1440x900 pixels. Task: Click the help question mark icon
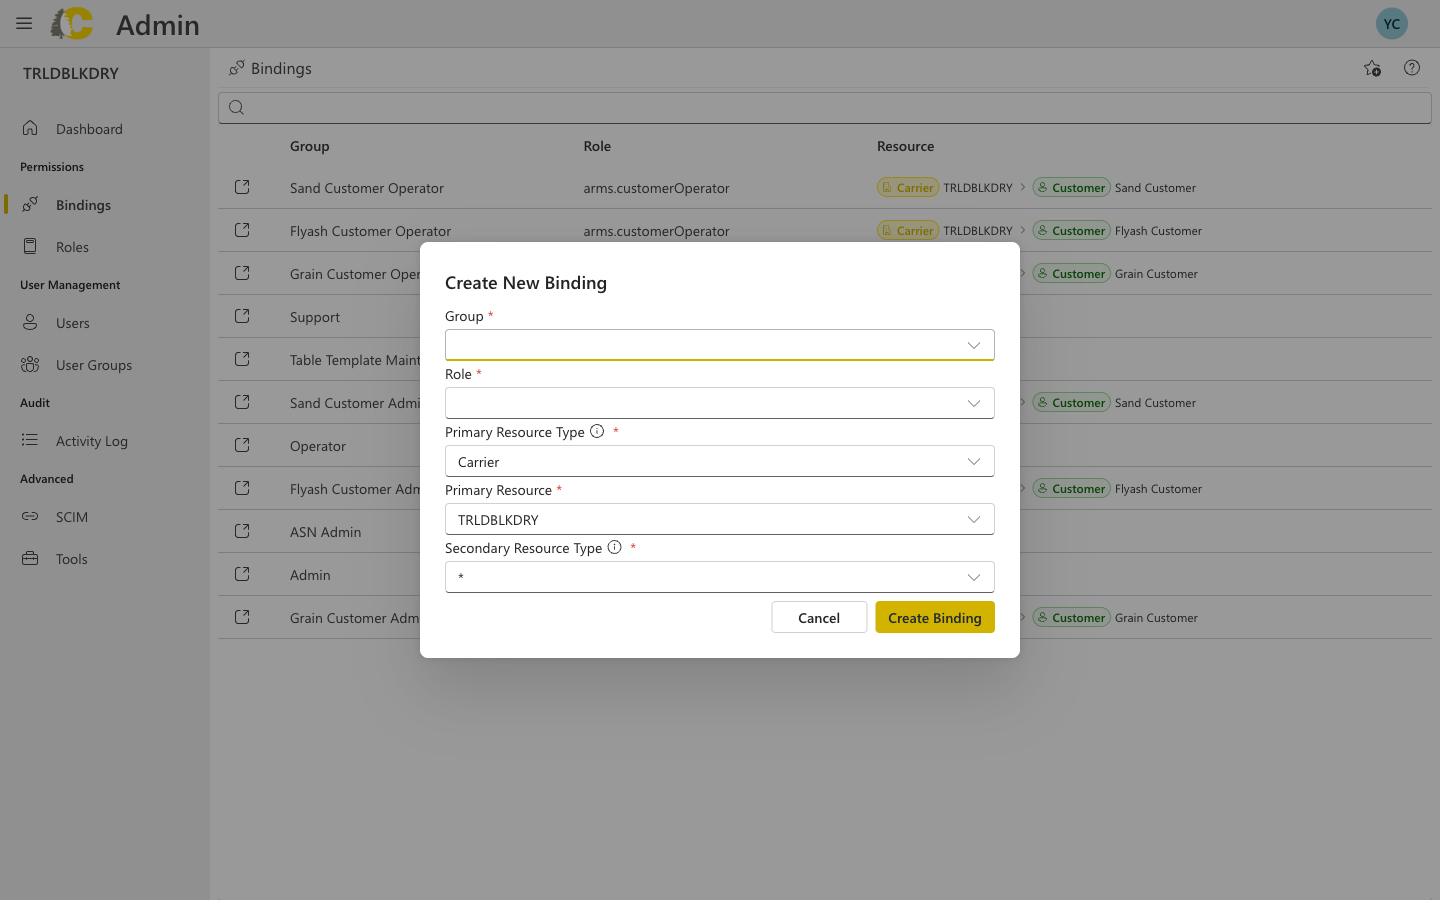1412,68
